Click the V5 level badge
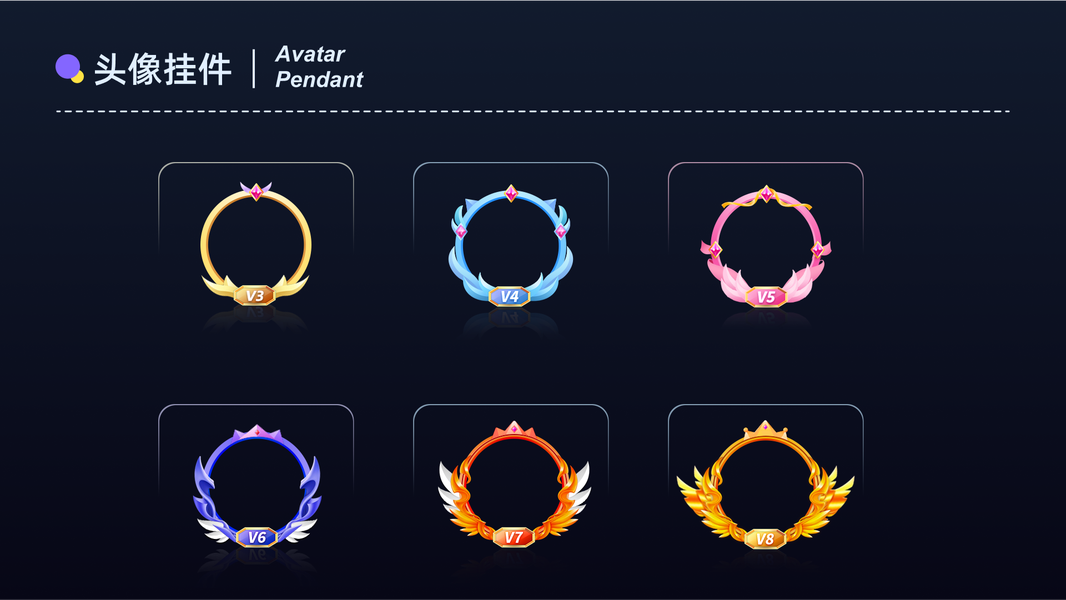Image resolution: width=1066 pixels, height=600 pixels. pyautogui.click(x=766, y=297)
